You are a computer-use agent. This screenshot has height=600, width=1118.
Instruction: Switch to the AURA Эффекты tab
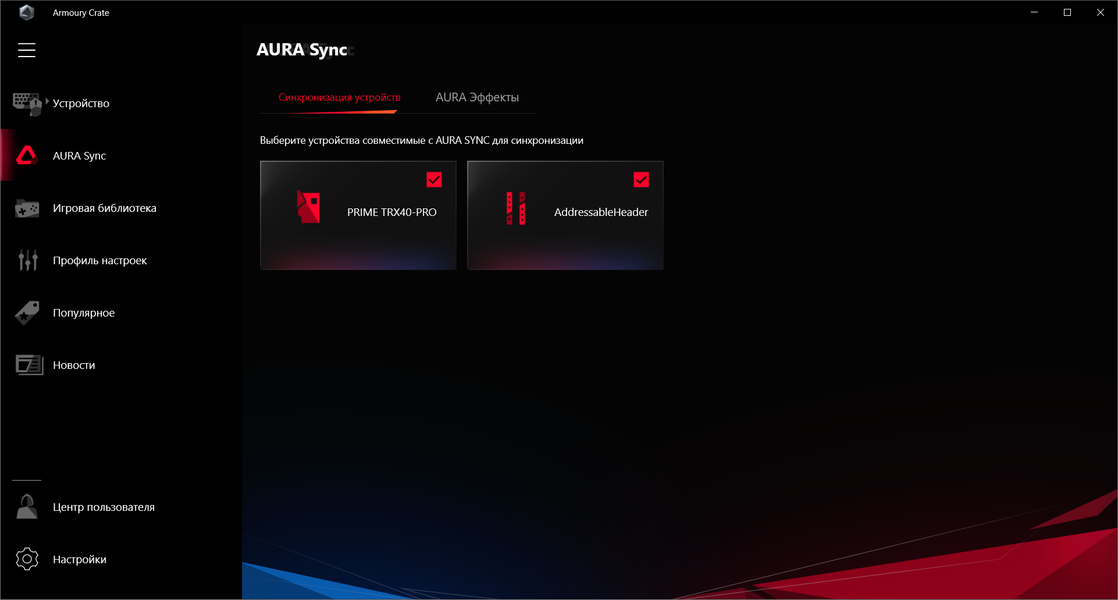477,98
